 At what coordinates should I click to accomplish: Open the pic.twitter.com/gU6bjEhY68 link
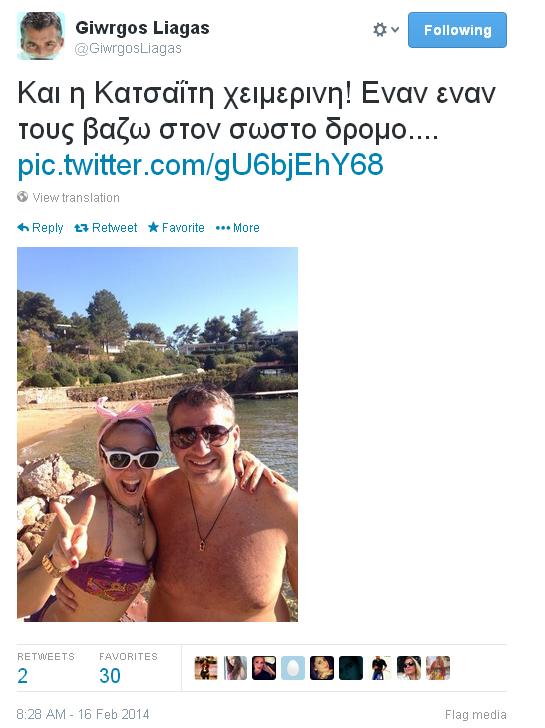pyautogui.click(x=201, y=165)
